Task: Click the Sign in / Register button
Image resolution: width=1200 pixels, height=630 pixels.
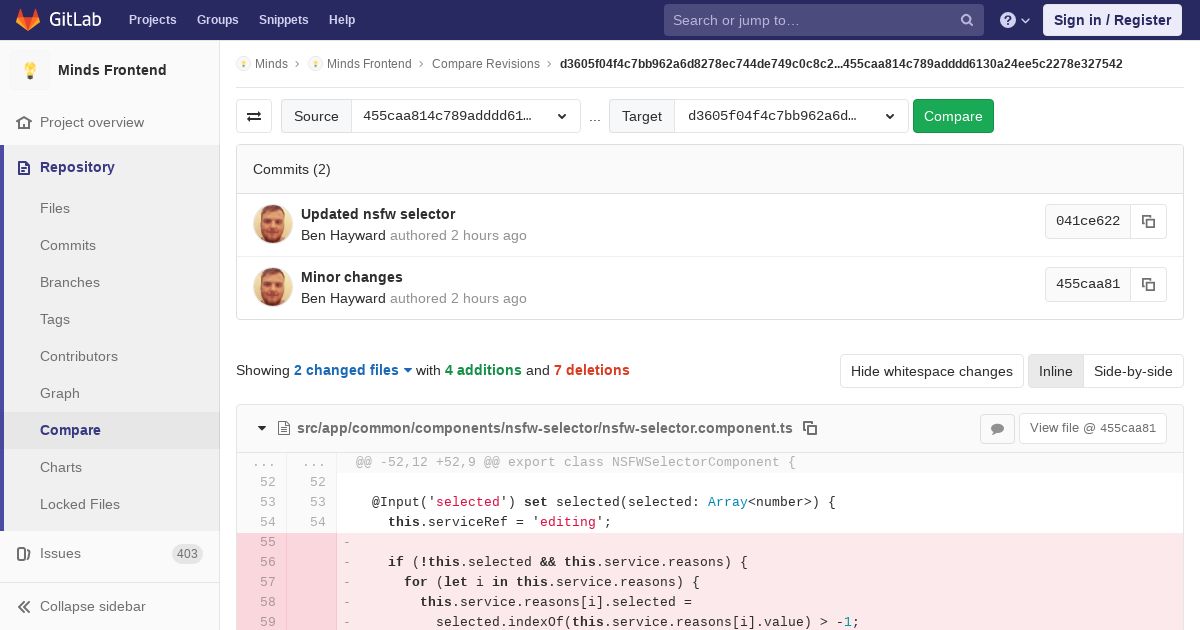Action: click(1112, 20)
